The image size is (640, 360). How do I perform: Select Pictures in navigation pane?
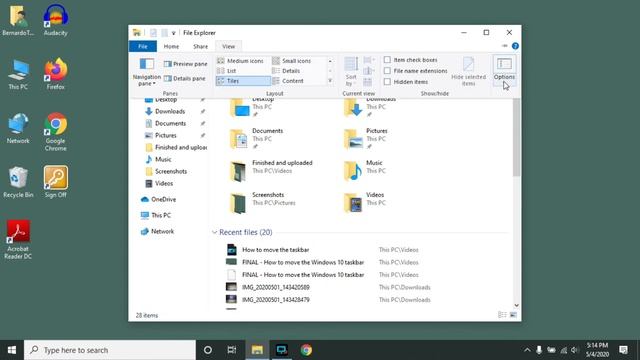165,136
